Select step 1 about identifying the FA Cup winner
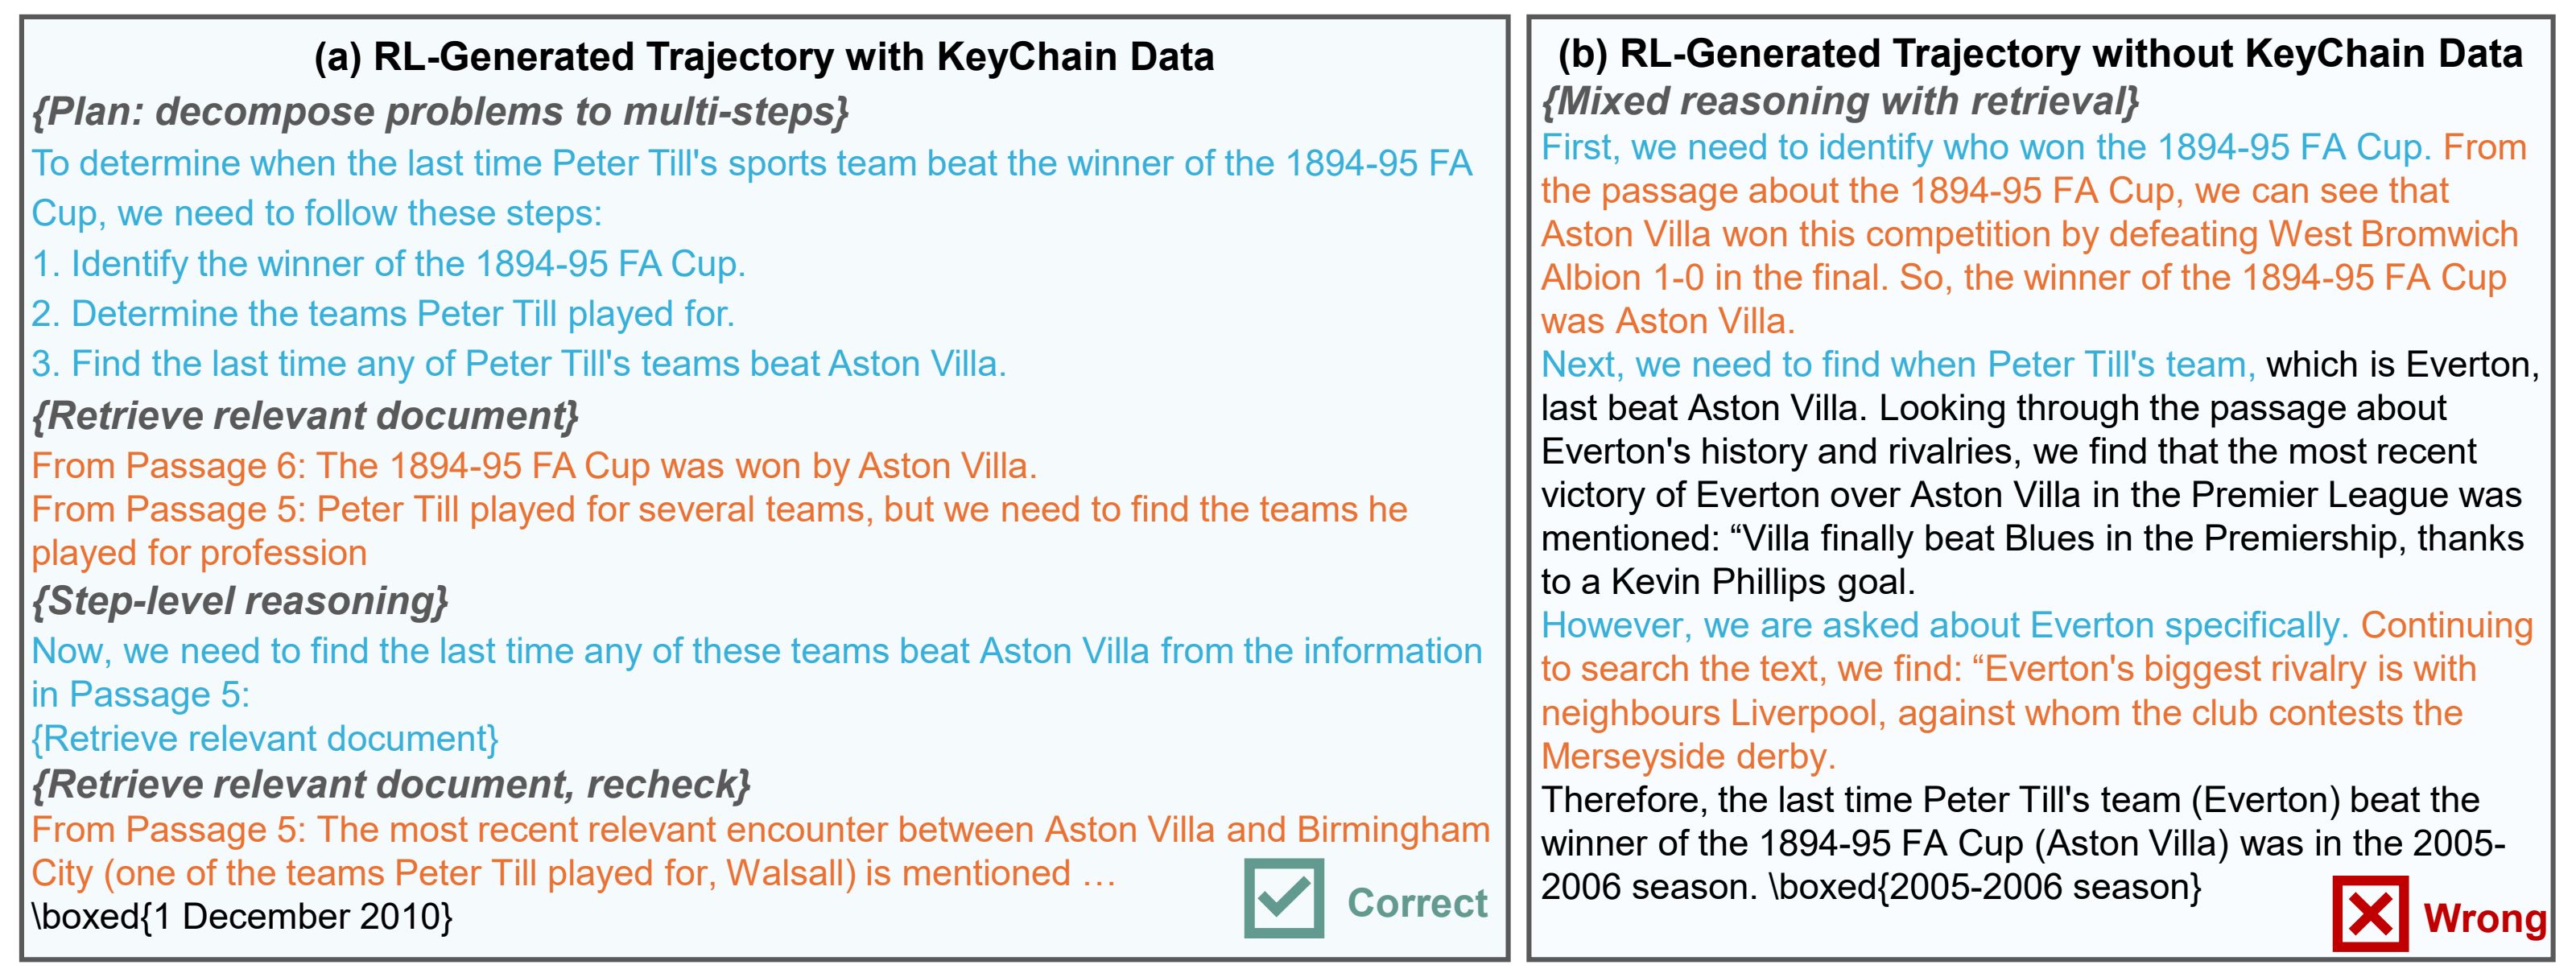This screenshot has height=969, width=2576. point(388,264)
